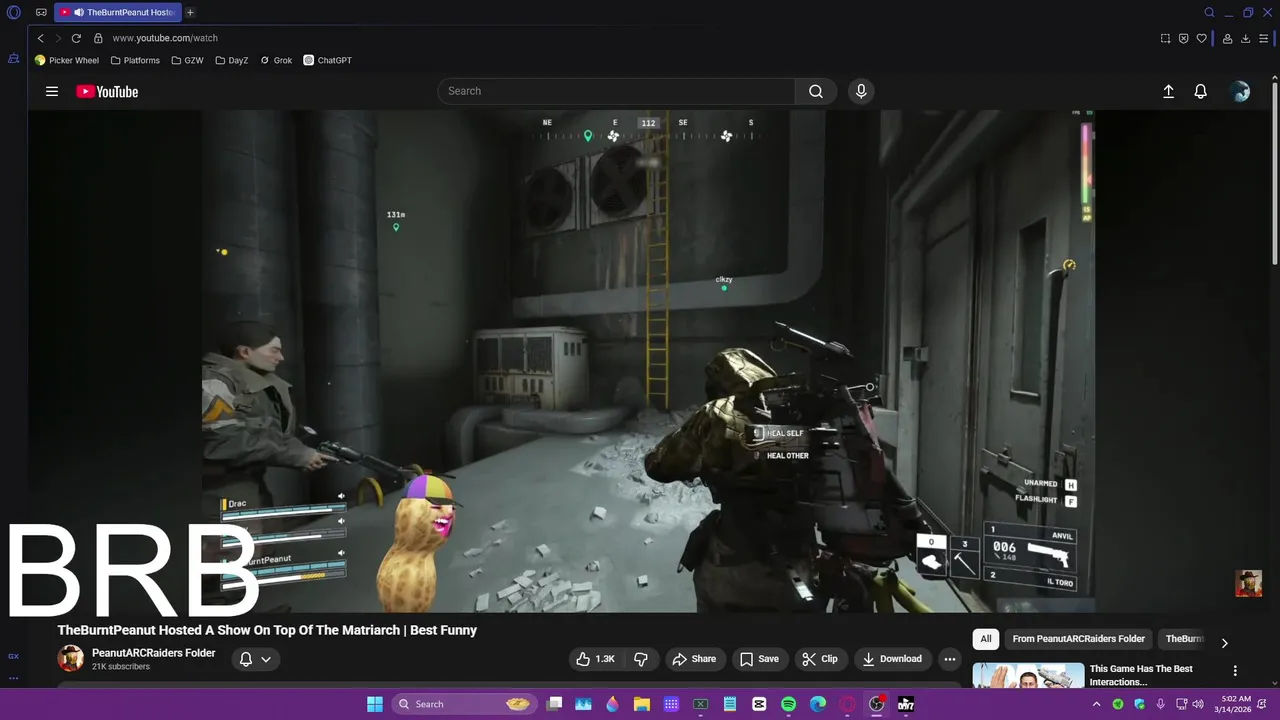Open the Platforms bookmark folder
1280x720 pixels.
(135, 60)
